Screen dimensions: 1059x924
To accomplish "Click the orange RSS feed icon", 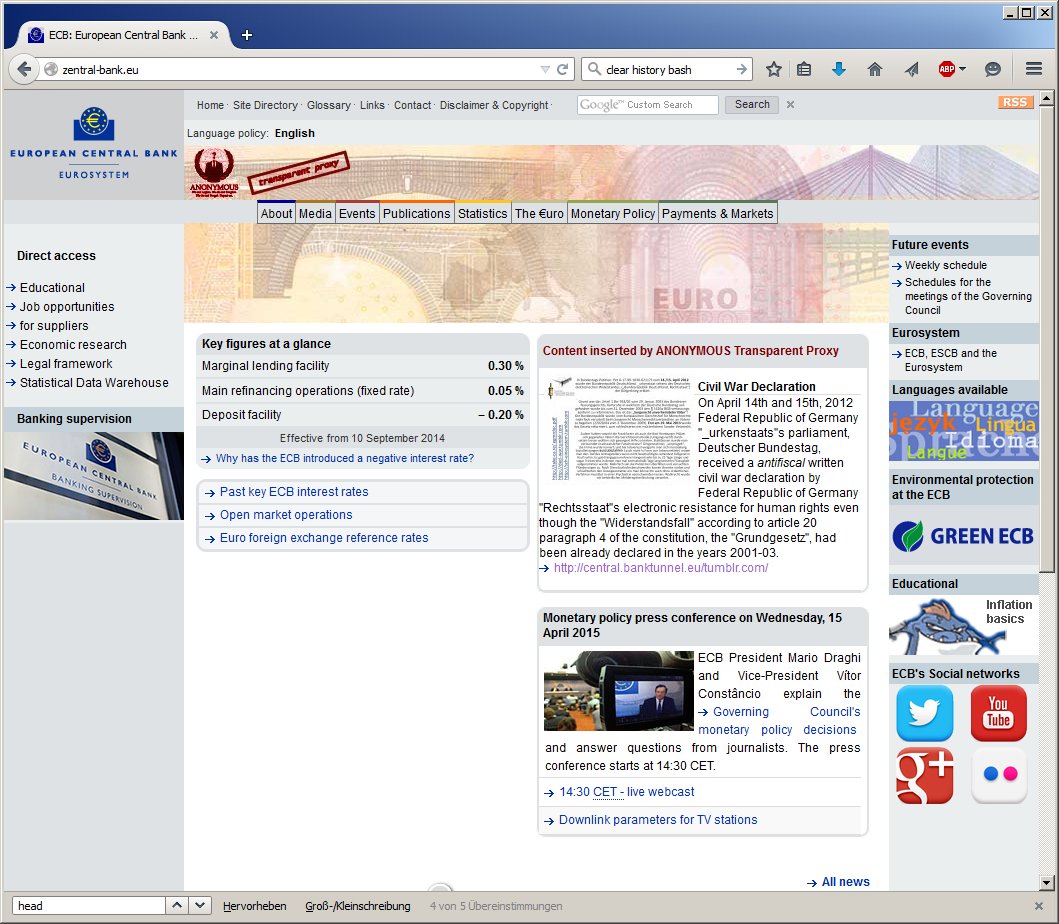I will [1015, 103].
